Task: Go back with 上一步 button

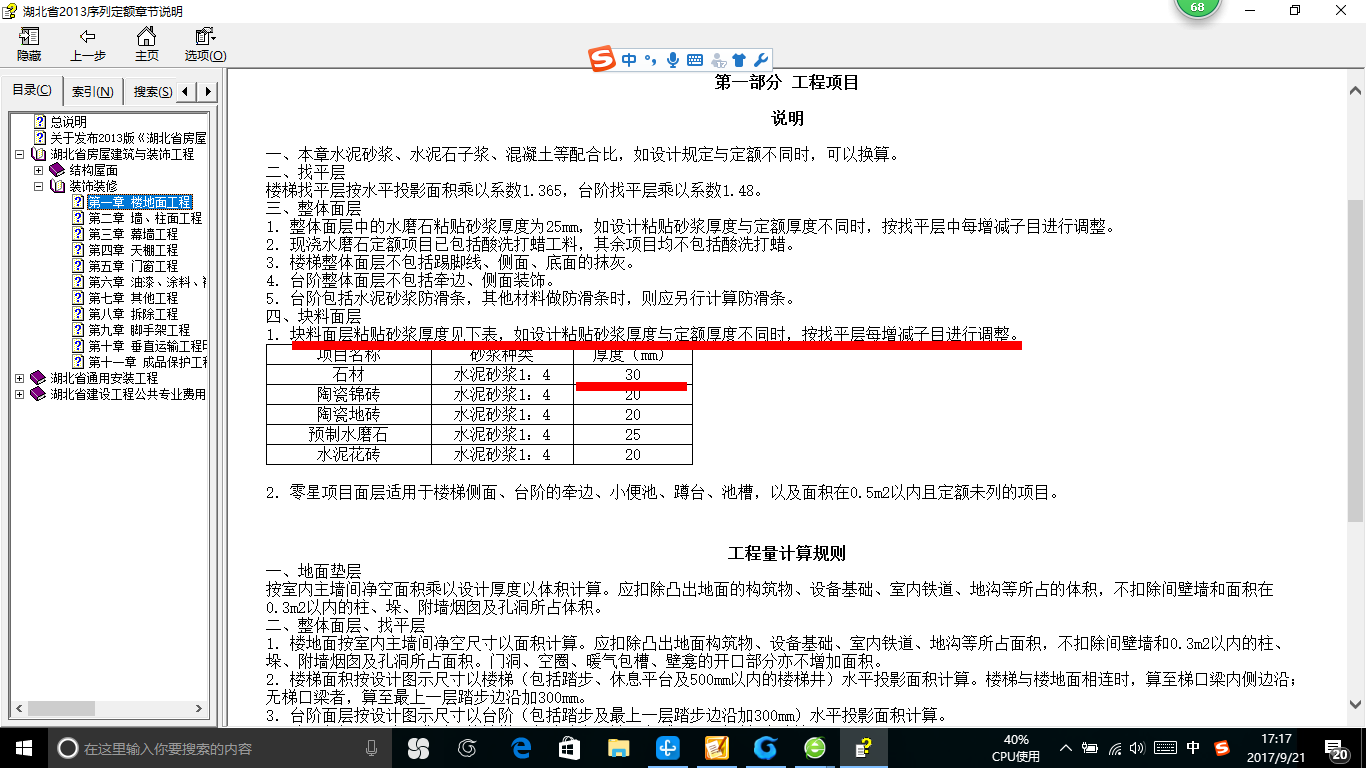Action: [88, 45]
